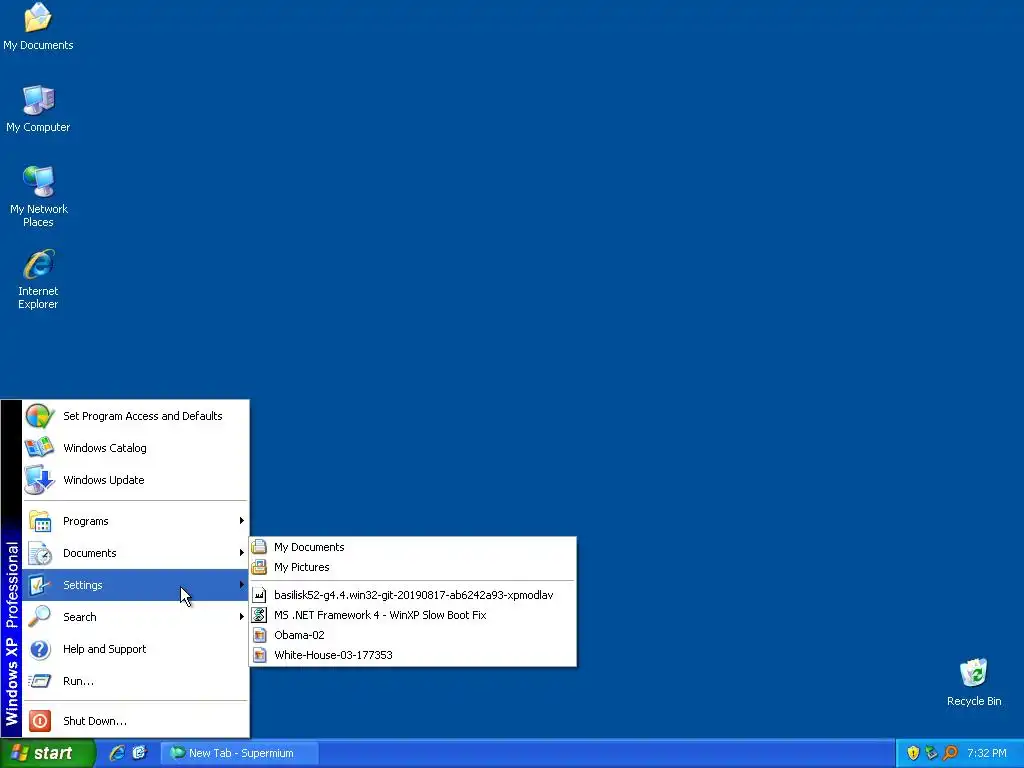Image resolution: width=1024 pixels, height=768 pixels.
Task: Click My Pictures icon in submenu
Action: click(x=259, y=567)
